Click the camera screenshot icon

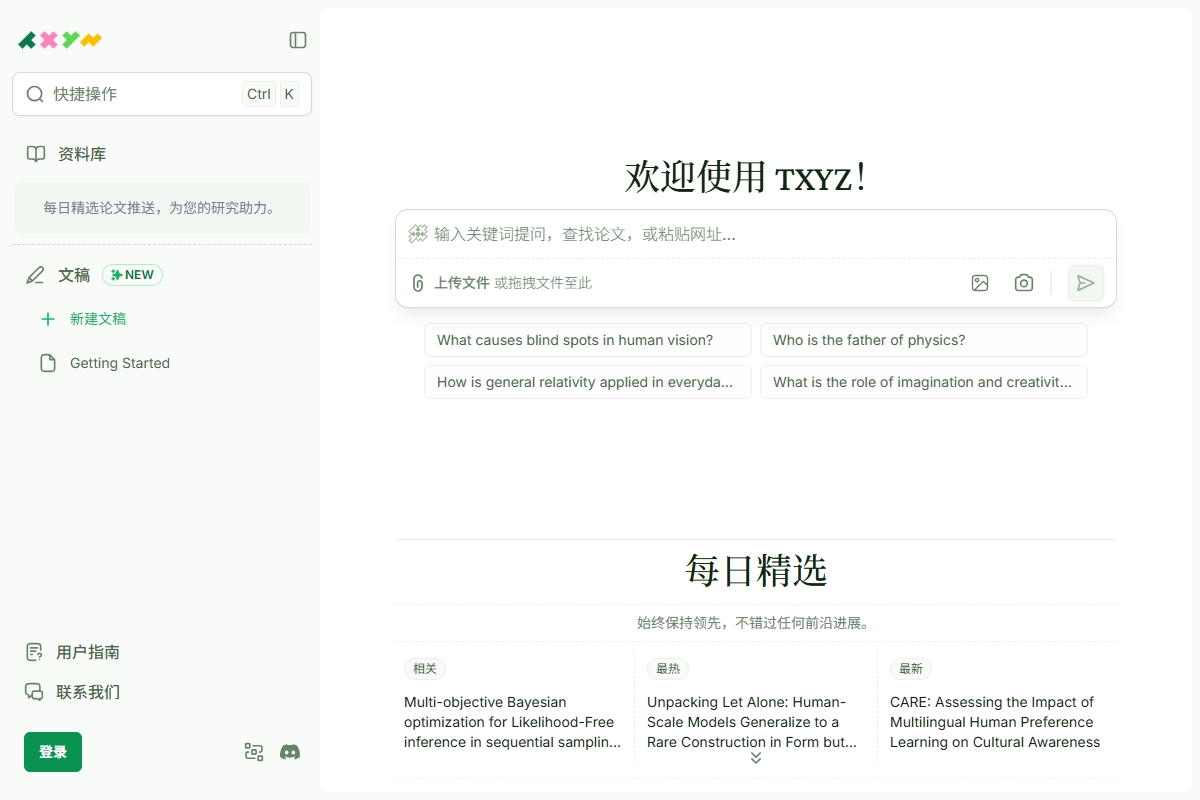[1024, 283]
